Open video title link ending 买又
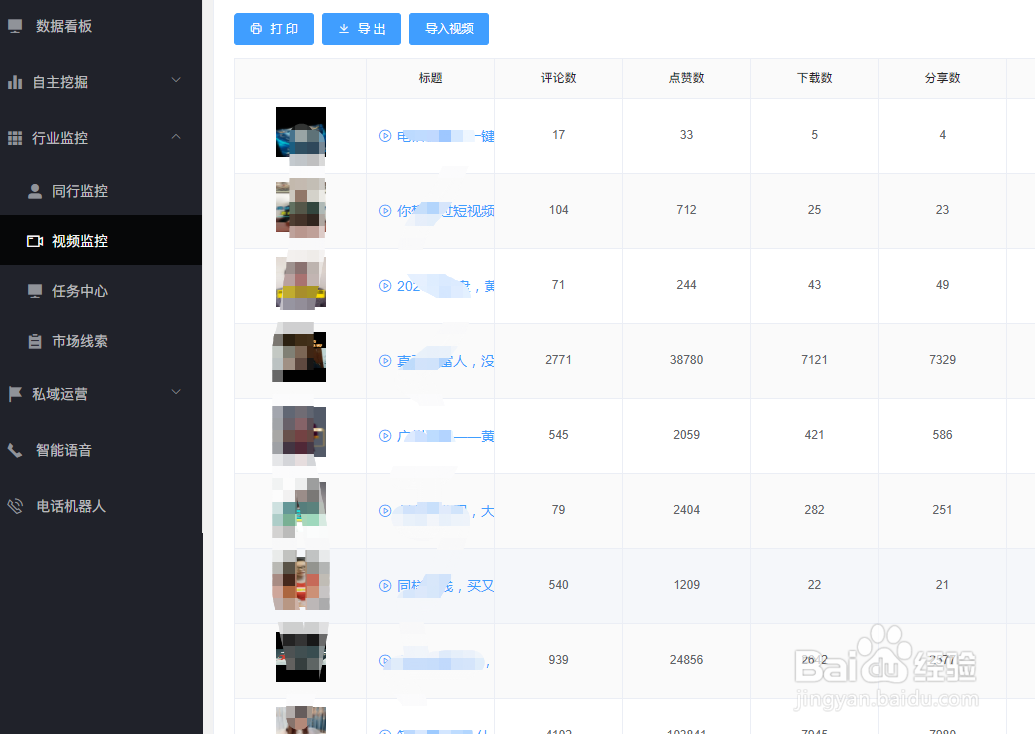This screenshot has width=1035, height=734. (445, 585)
